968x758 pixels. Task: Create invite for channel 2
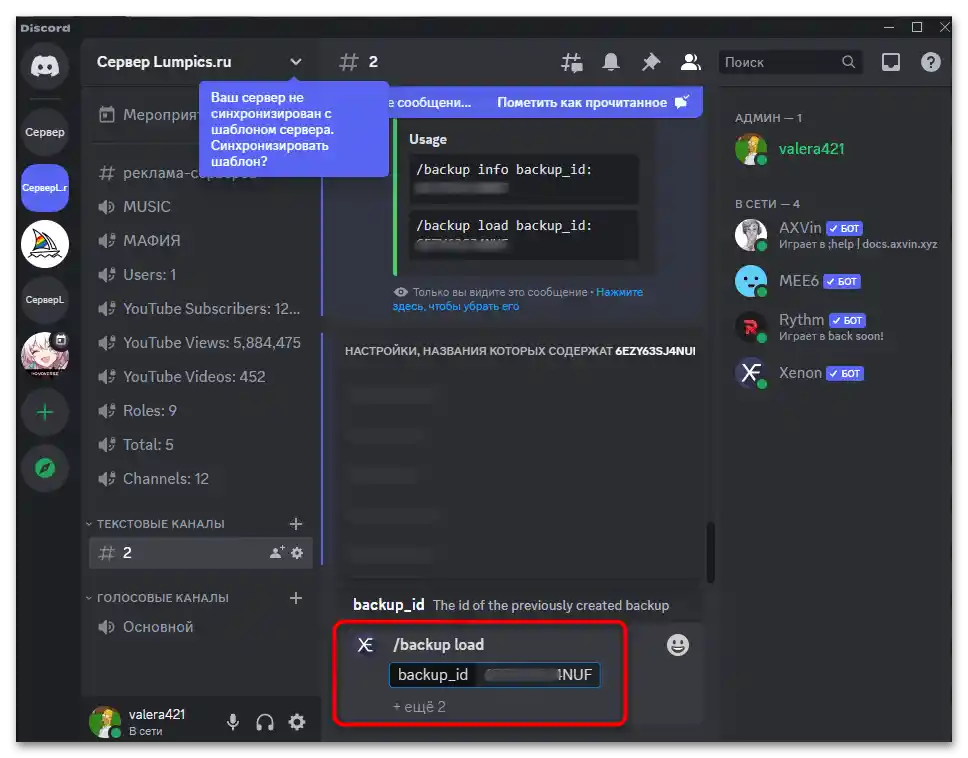(x=277, y=552)
